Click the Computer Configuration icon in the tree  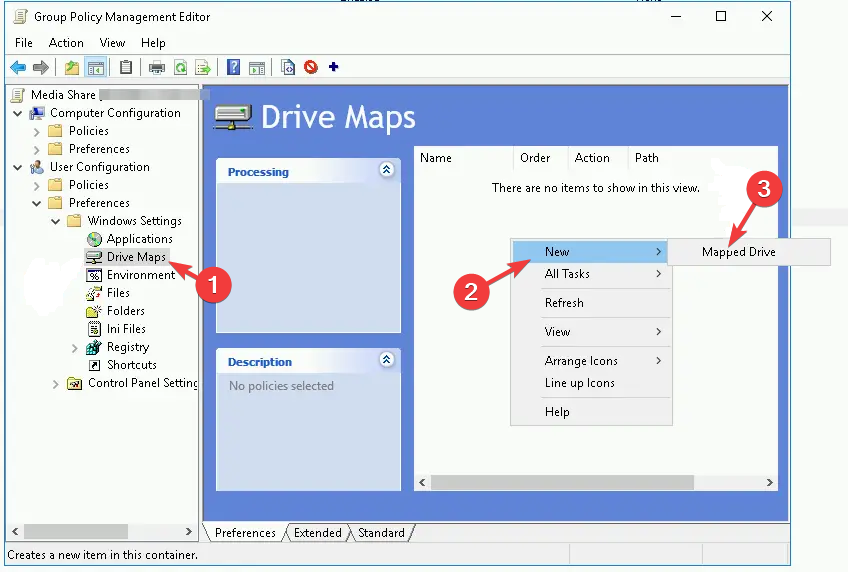pyautogui.click(x=37, y=113)
